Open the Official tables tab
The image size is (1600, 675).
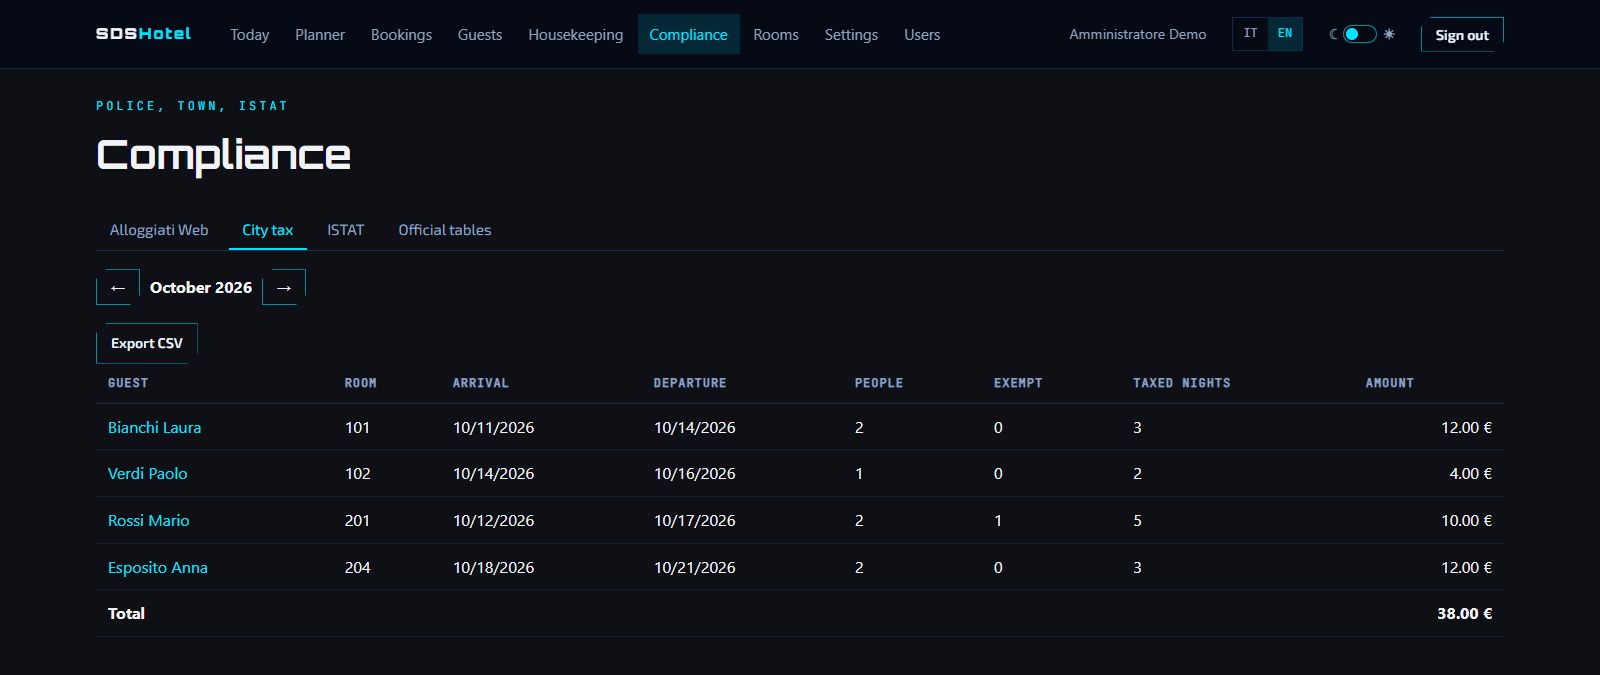coord(445,230)
